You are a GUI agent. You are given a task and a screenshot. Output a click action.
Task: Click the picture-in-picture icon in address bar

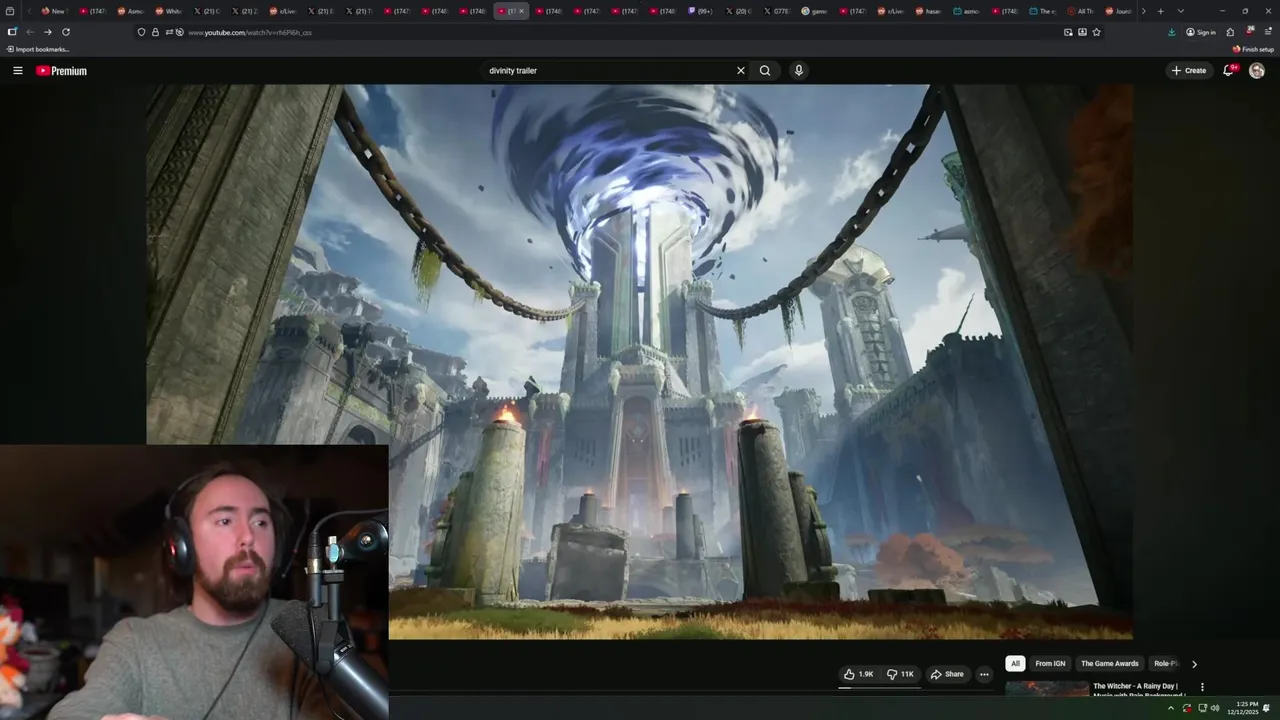point(1068,32)
